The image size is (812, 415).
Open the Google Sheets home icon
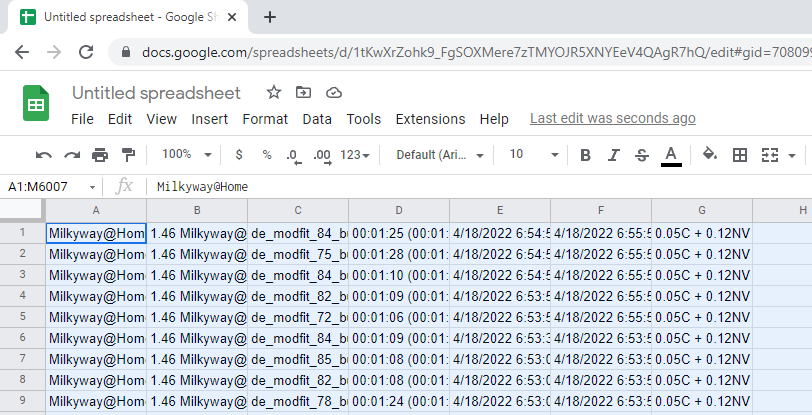coord(36,103)
